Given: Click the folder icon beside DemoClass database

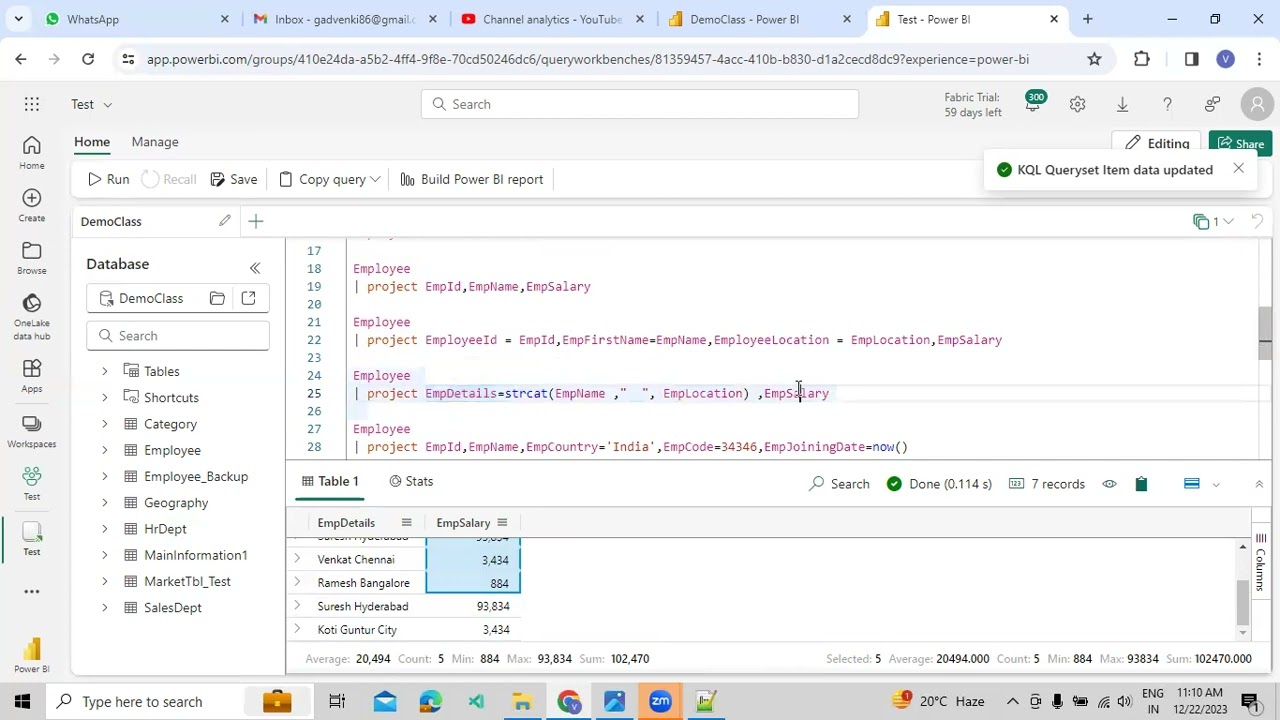Looking at the screenshot, I should click(217, 298).
